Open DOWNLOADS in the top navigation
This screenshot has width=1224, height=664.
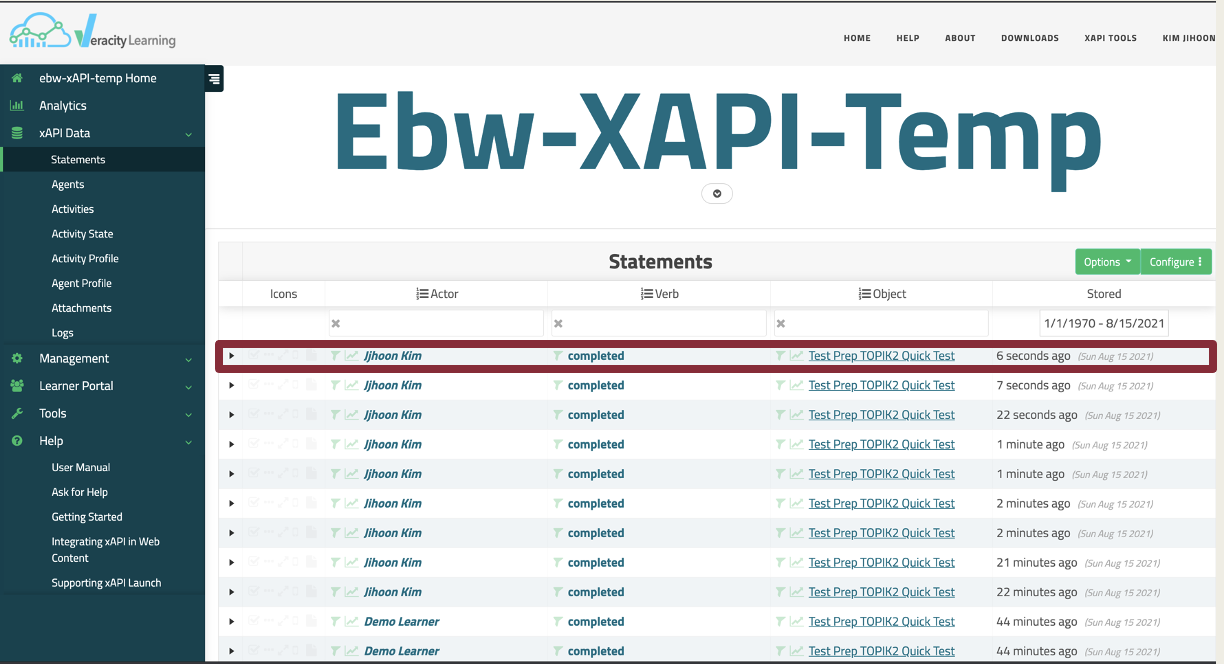pyautogui.click(x=1030, y=38)
